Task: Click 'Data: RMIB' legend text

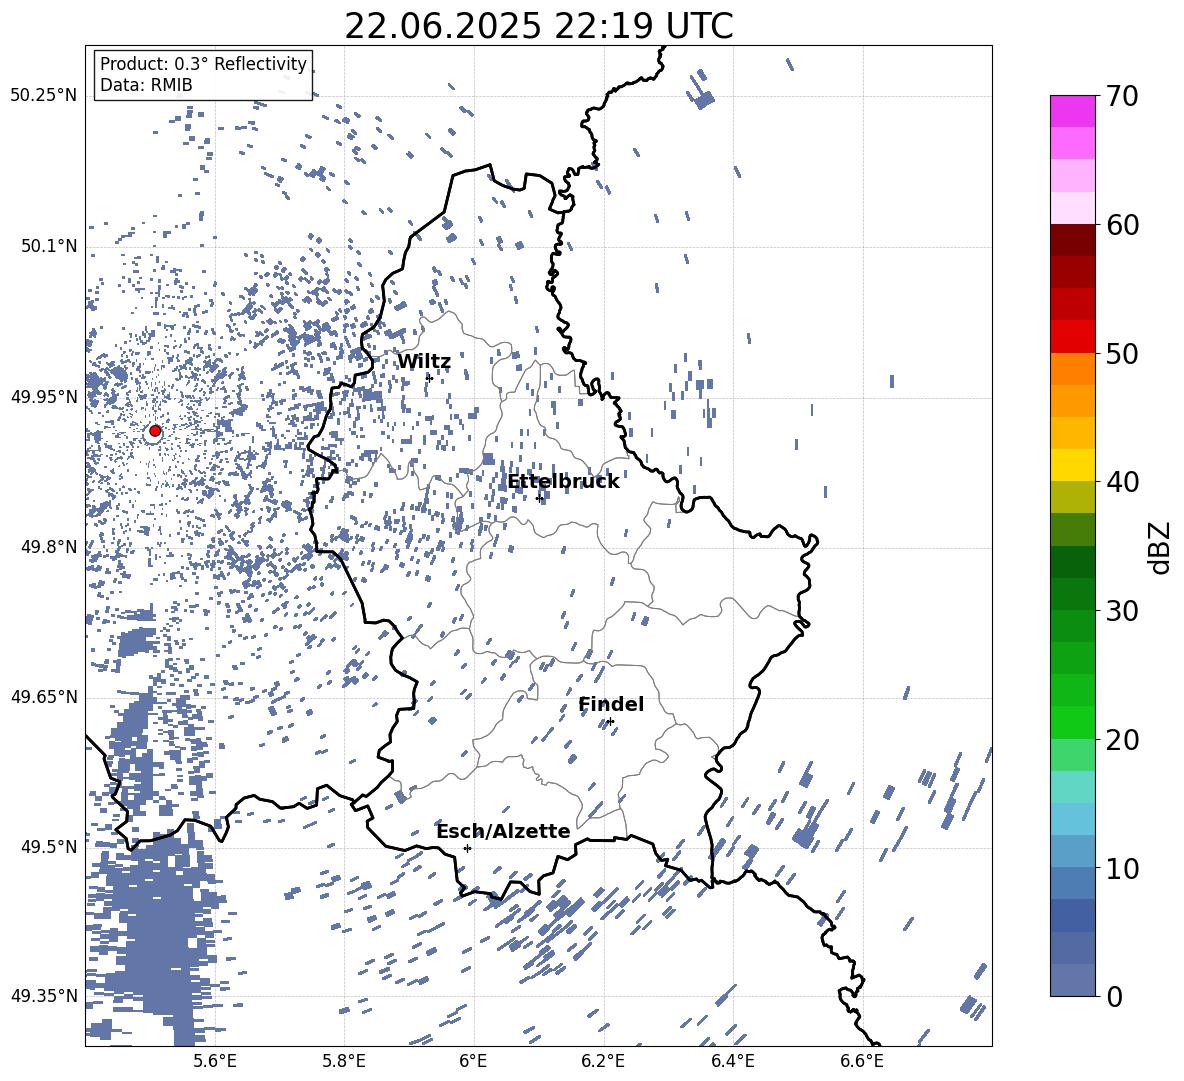Action: pos(146,85)
